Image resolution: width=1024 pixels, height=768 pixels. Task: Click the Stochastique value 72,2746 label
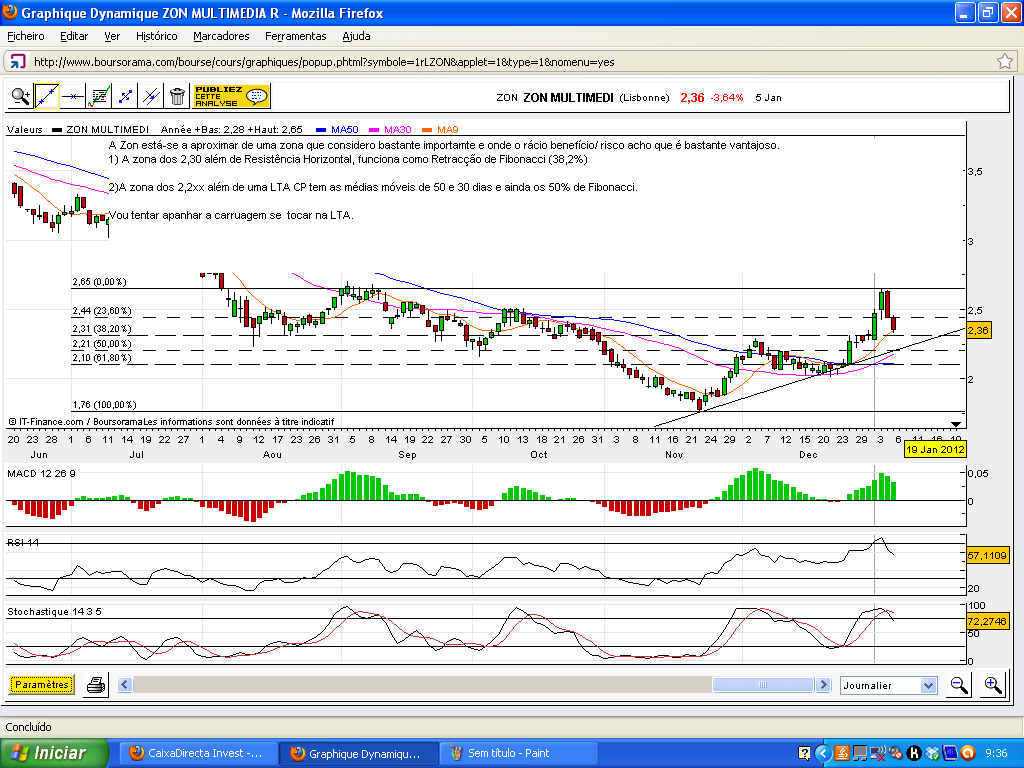(987, 621)
